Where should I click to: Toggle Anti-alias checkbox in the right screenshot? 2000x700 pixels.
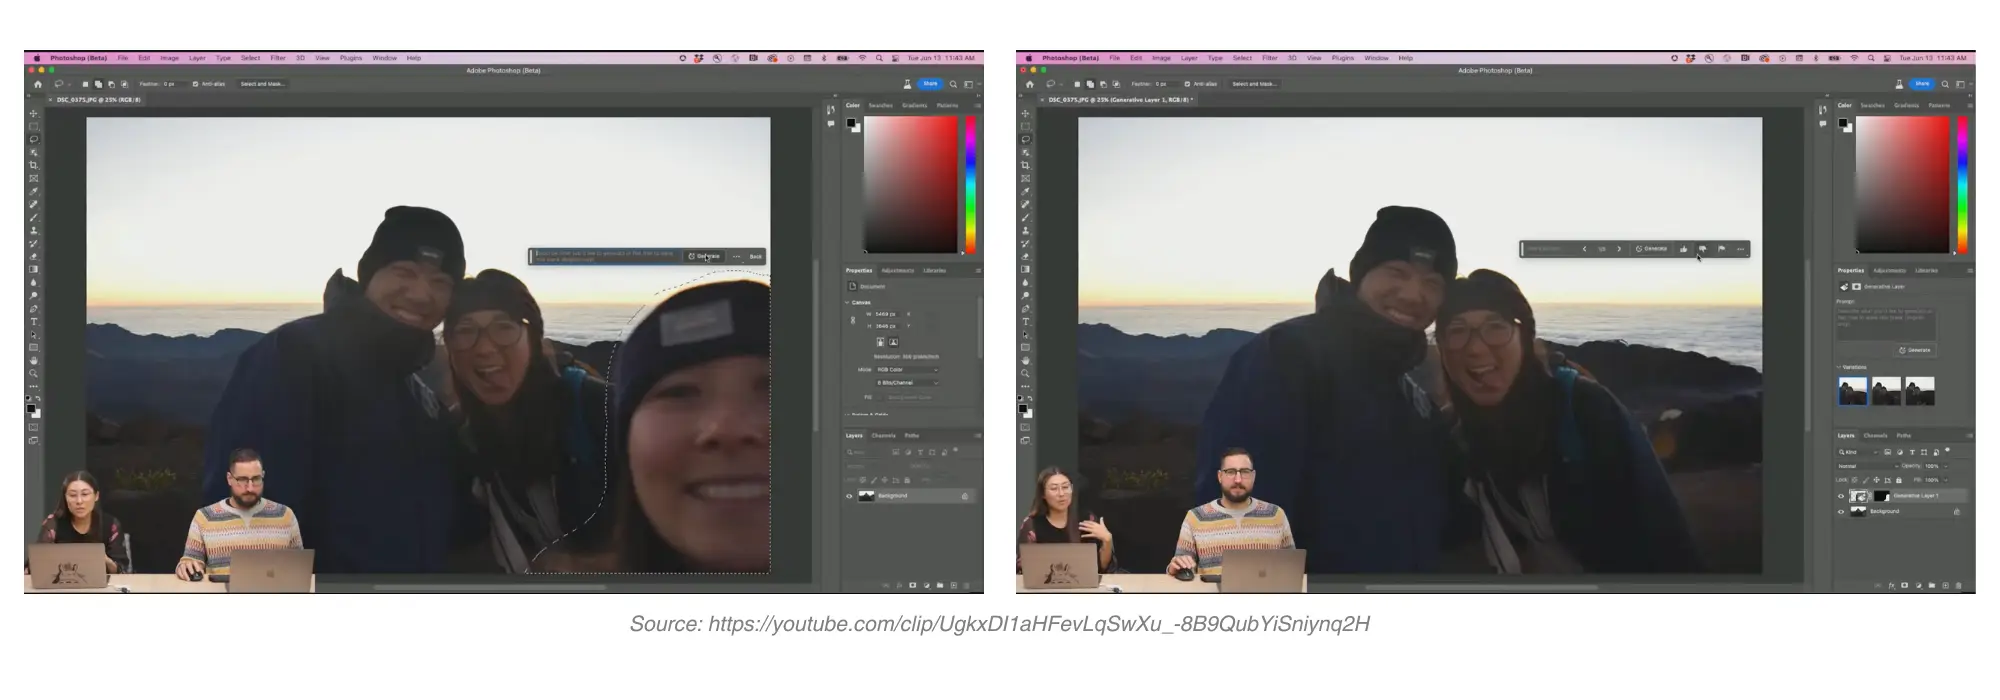click(x=1188, y=84)
